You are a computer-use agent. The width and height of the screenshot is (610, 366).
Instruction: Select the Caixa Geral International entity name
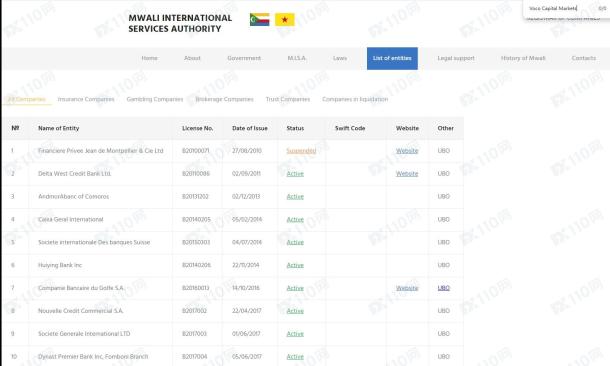point(71,219)
